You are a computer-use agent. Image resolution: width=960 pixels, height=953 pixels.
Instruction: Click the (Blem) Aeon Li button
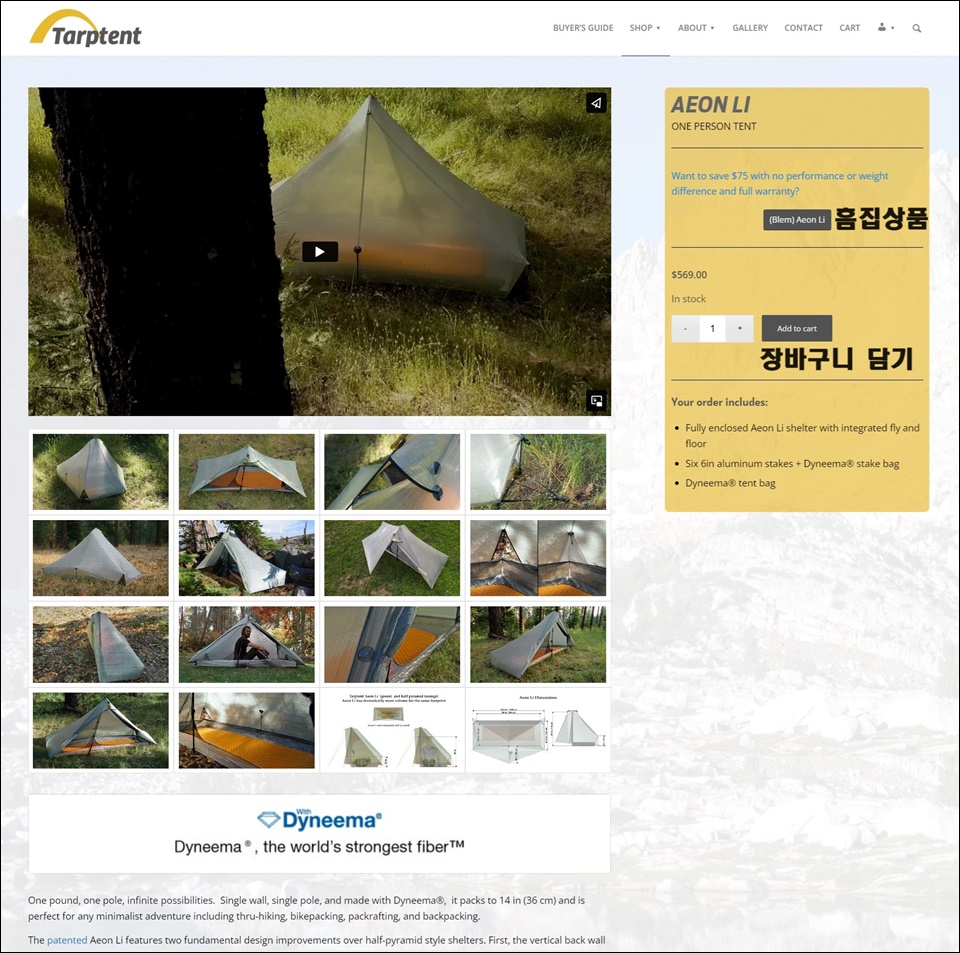pyautogui.click(x=797, y=220)
